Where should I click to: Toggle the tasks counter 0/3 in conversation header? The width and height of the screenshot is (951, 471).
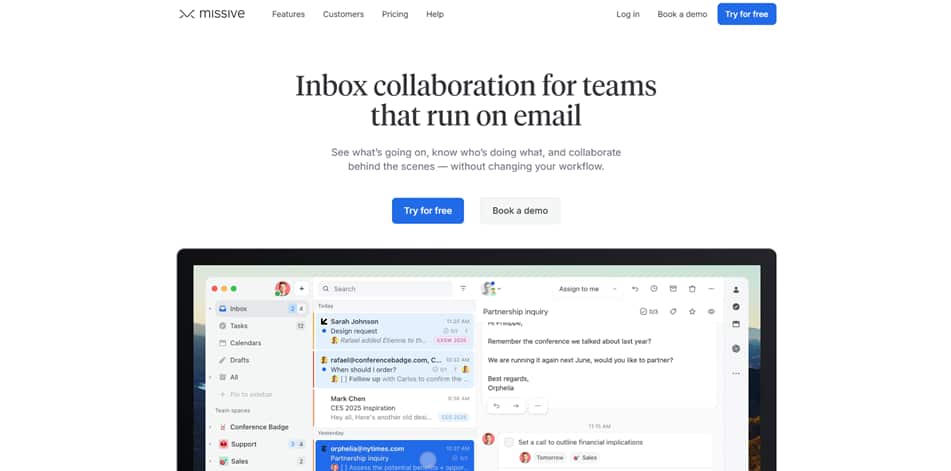pyautogui.click(x=649, y=311)
